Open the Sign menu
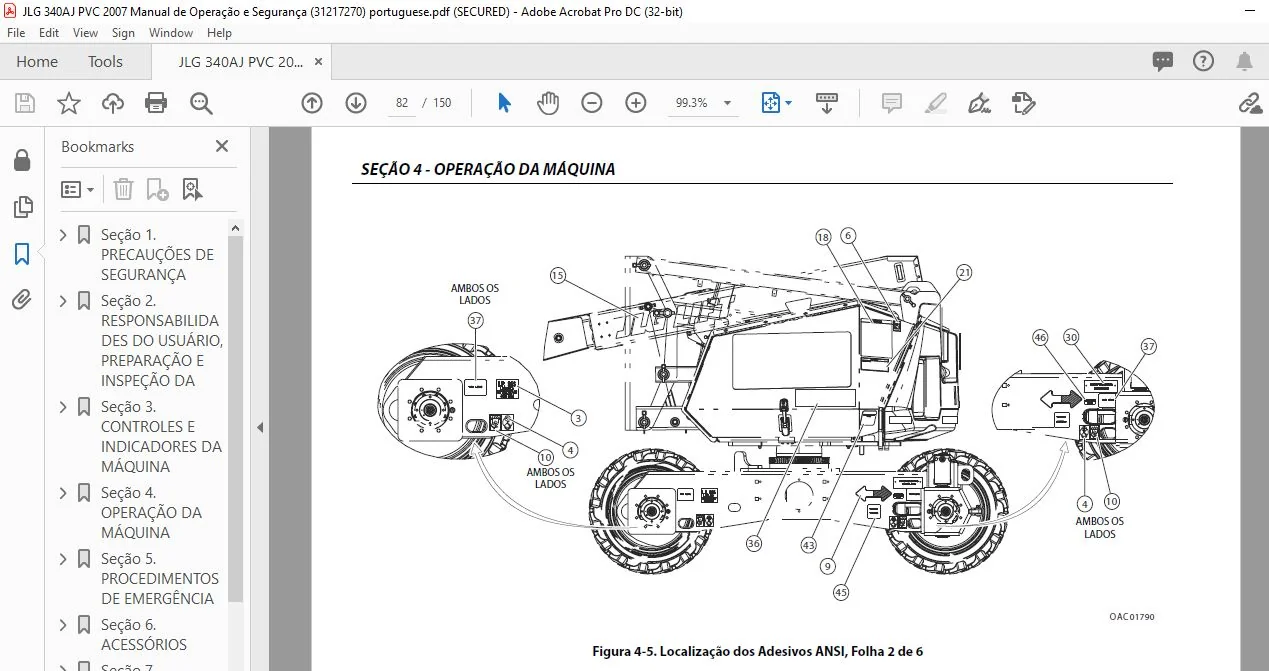Image resolution: width=1269 pixels, height=671 pixels. pos(123,33)
